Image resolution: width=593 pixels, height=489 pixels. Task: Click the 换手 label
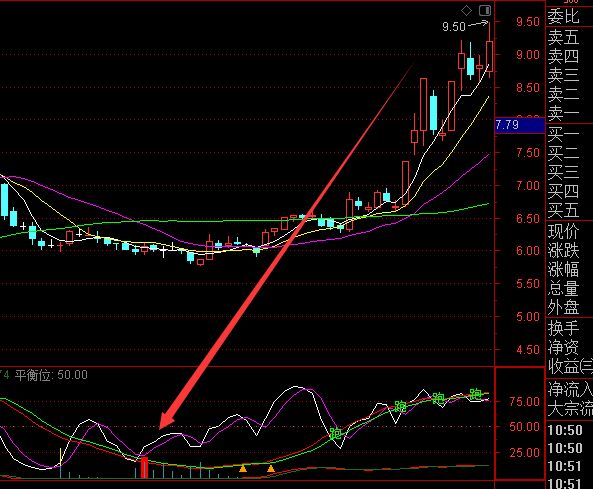point(564,328)
